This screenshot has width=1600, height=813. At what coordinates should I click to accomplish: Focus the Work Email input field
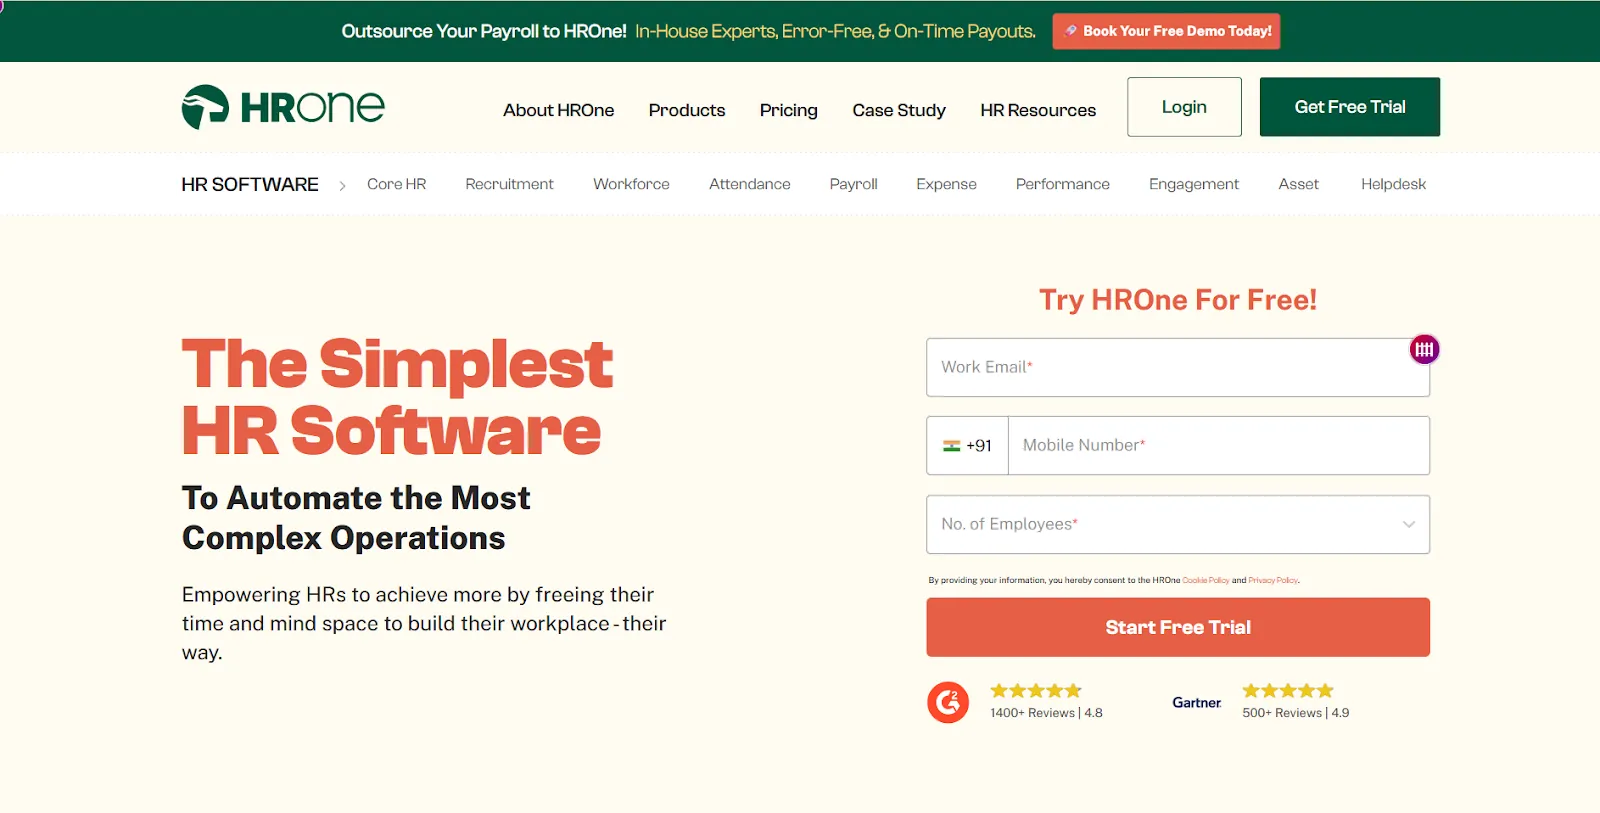coord(1178,367)
